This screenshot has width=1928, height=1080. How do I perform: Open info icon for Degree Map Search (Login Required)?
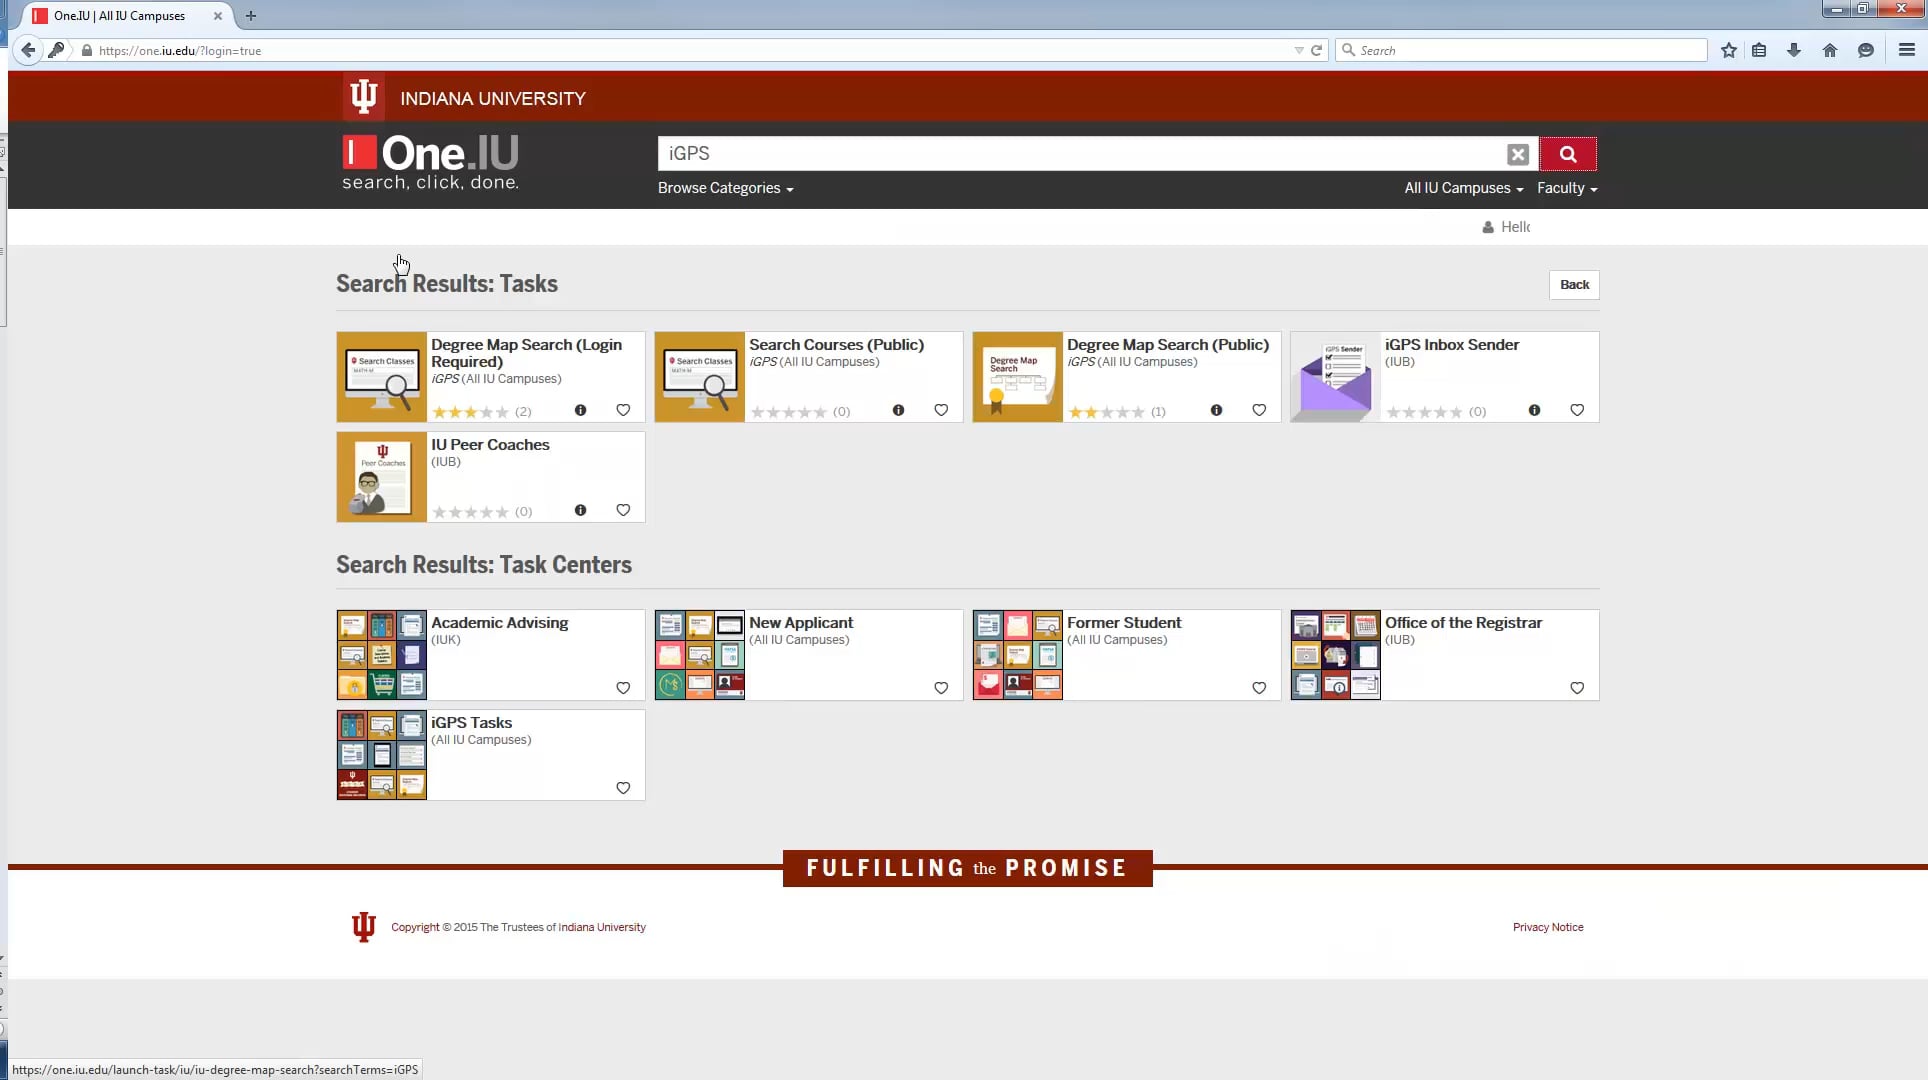point(580,410)
